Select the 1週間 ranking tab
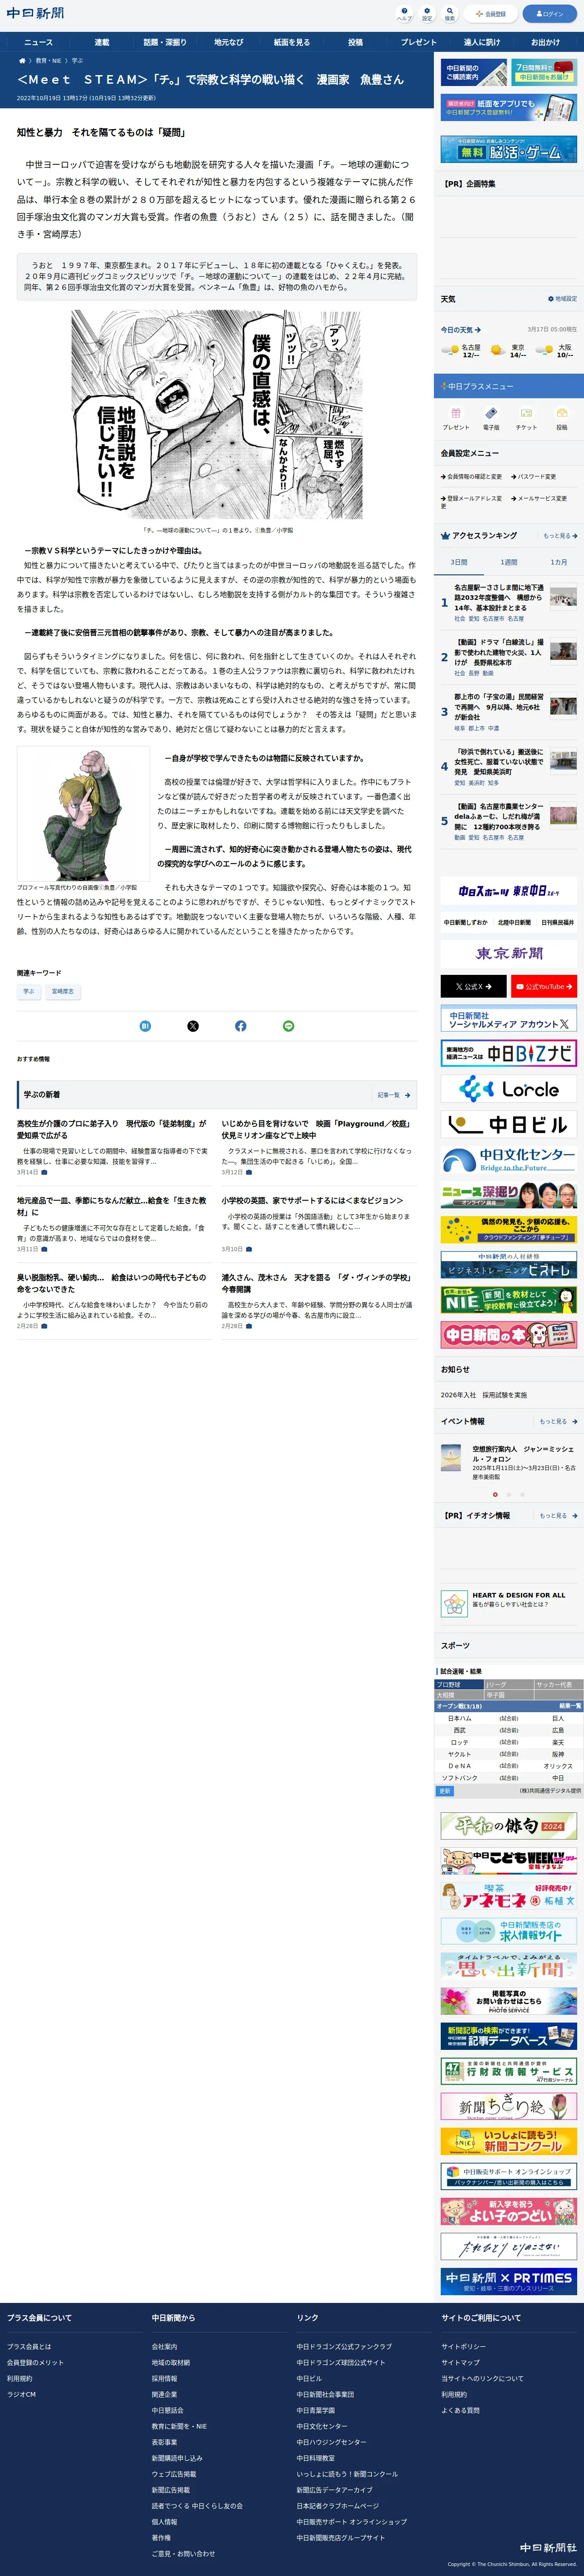The height and width of the screenshot is (2576, 584). click(x=509, y=563)
